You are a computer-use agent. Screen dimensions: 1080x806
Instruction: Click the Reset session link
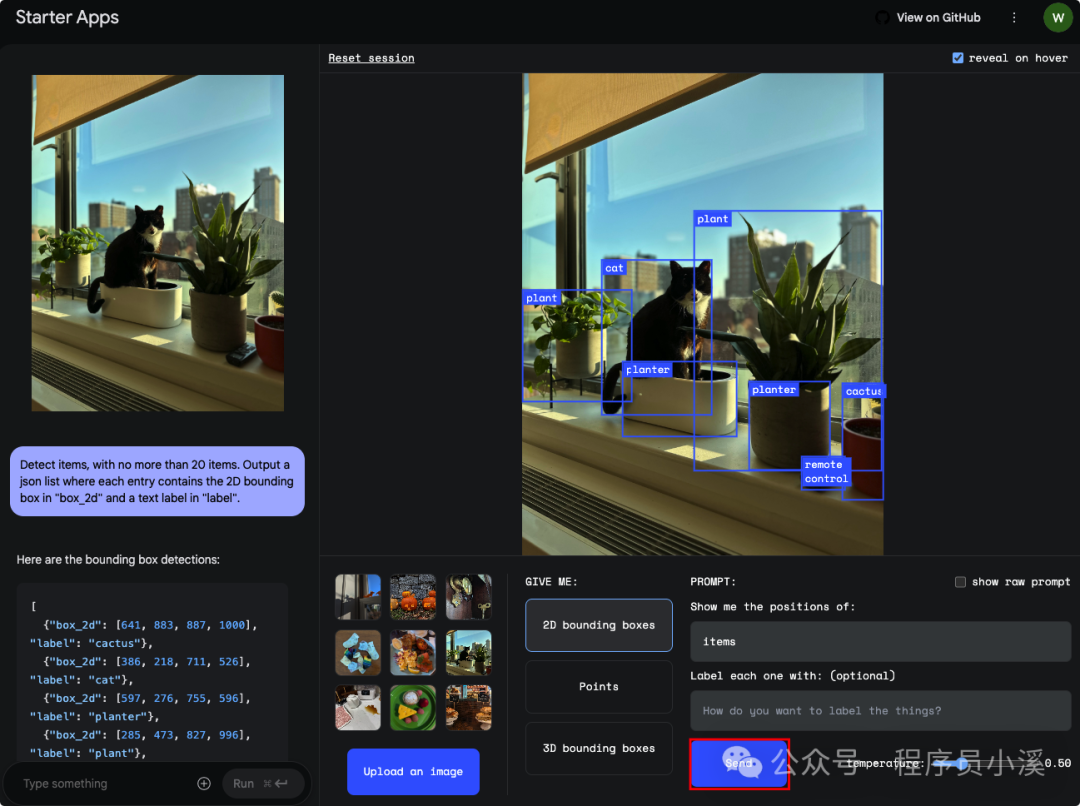(x=371, y=58)
